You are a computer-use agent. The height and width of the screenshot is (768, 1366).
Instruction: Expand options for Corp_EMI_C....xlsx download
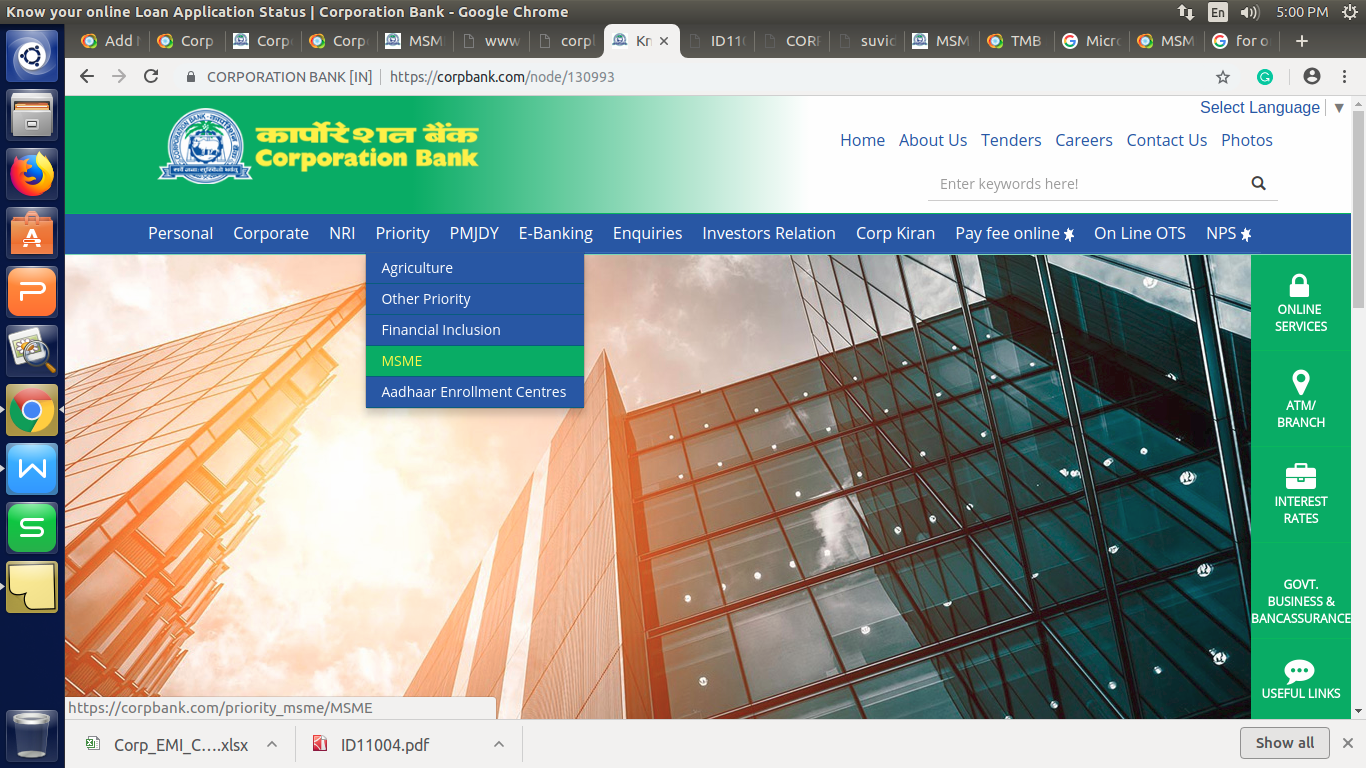click(x=270, y=744)
